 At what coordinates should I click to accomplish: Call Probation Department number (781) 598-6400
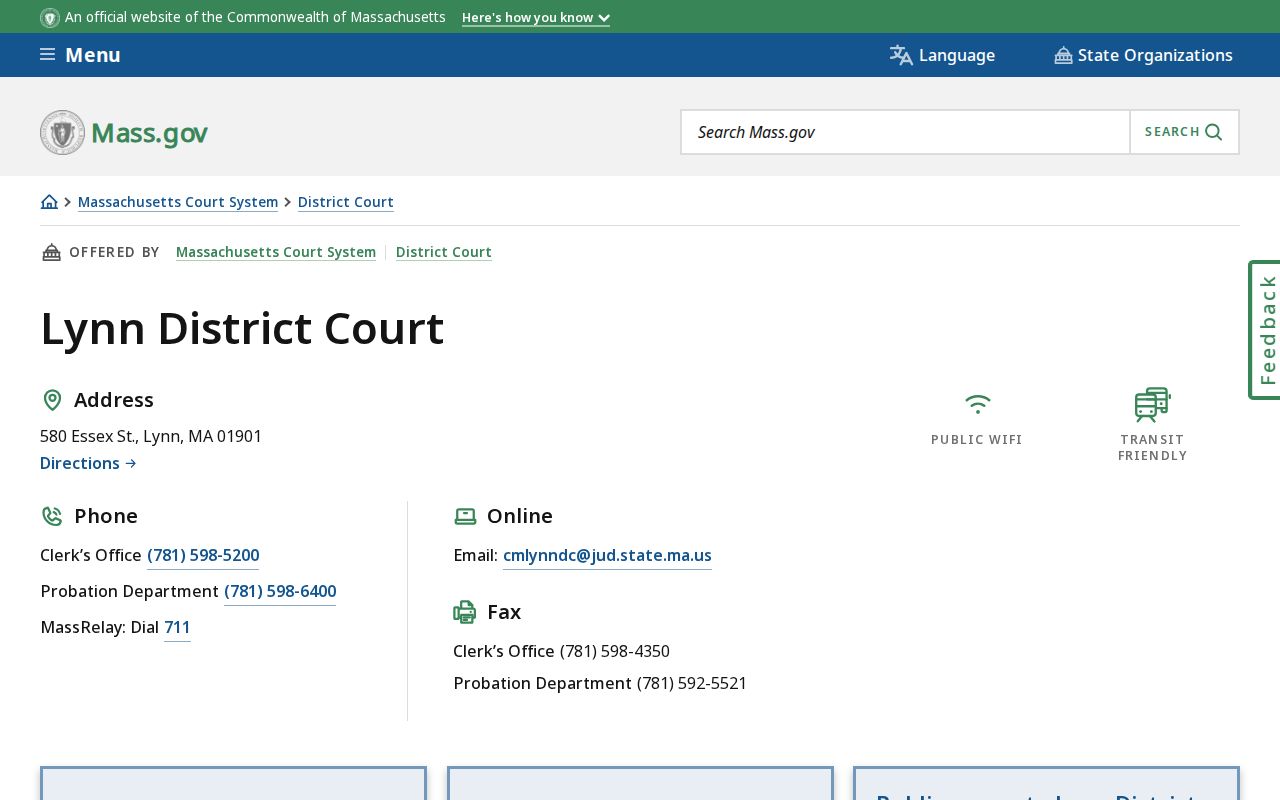tap(280, 591)
